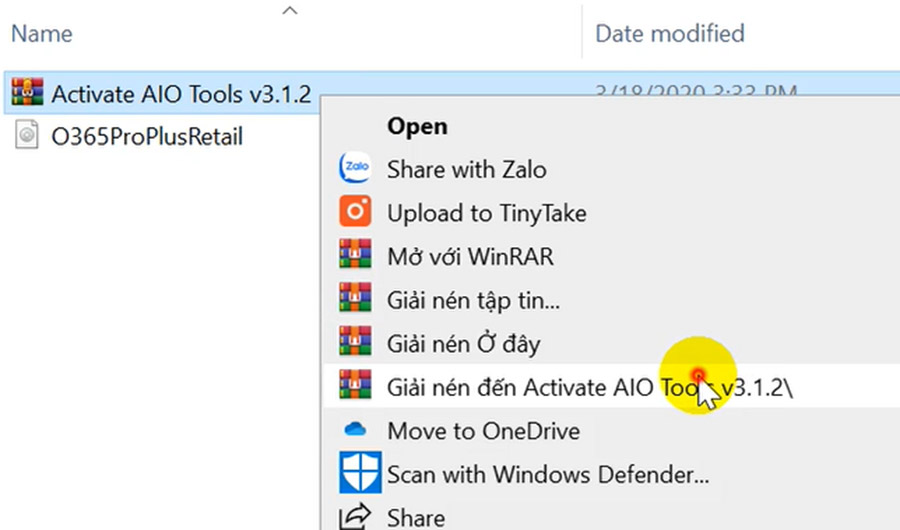The image size is (900, 530).
Task: Click the O365ProPlusRetail file icon
Action: (x=26, y=135)
